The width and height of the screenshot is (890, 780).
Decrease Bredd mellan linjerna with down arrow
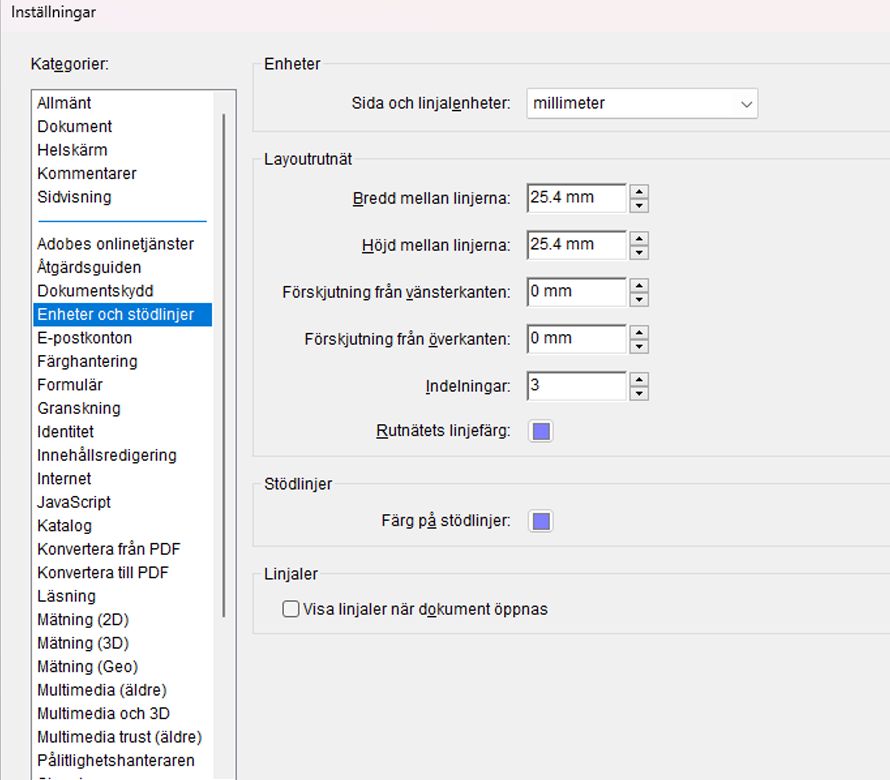pos(640,205)
